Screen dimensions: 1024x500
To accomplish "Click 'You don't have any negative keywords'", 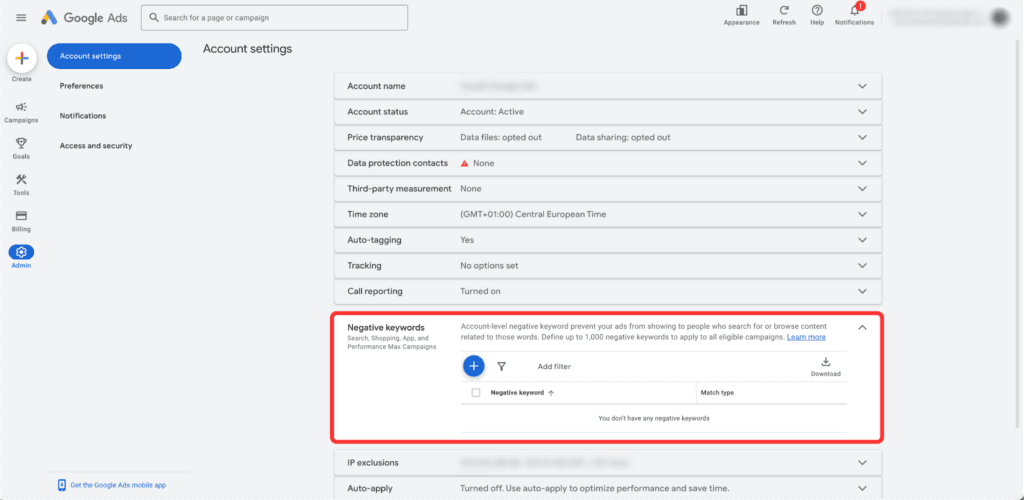I will point(654,418).
